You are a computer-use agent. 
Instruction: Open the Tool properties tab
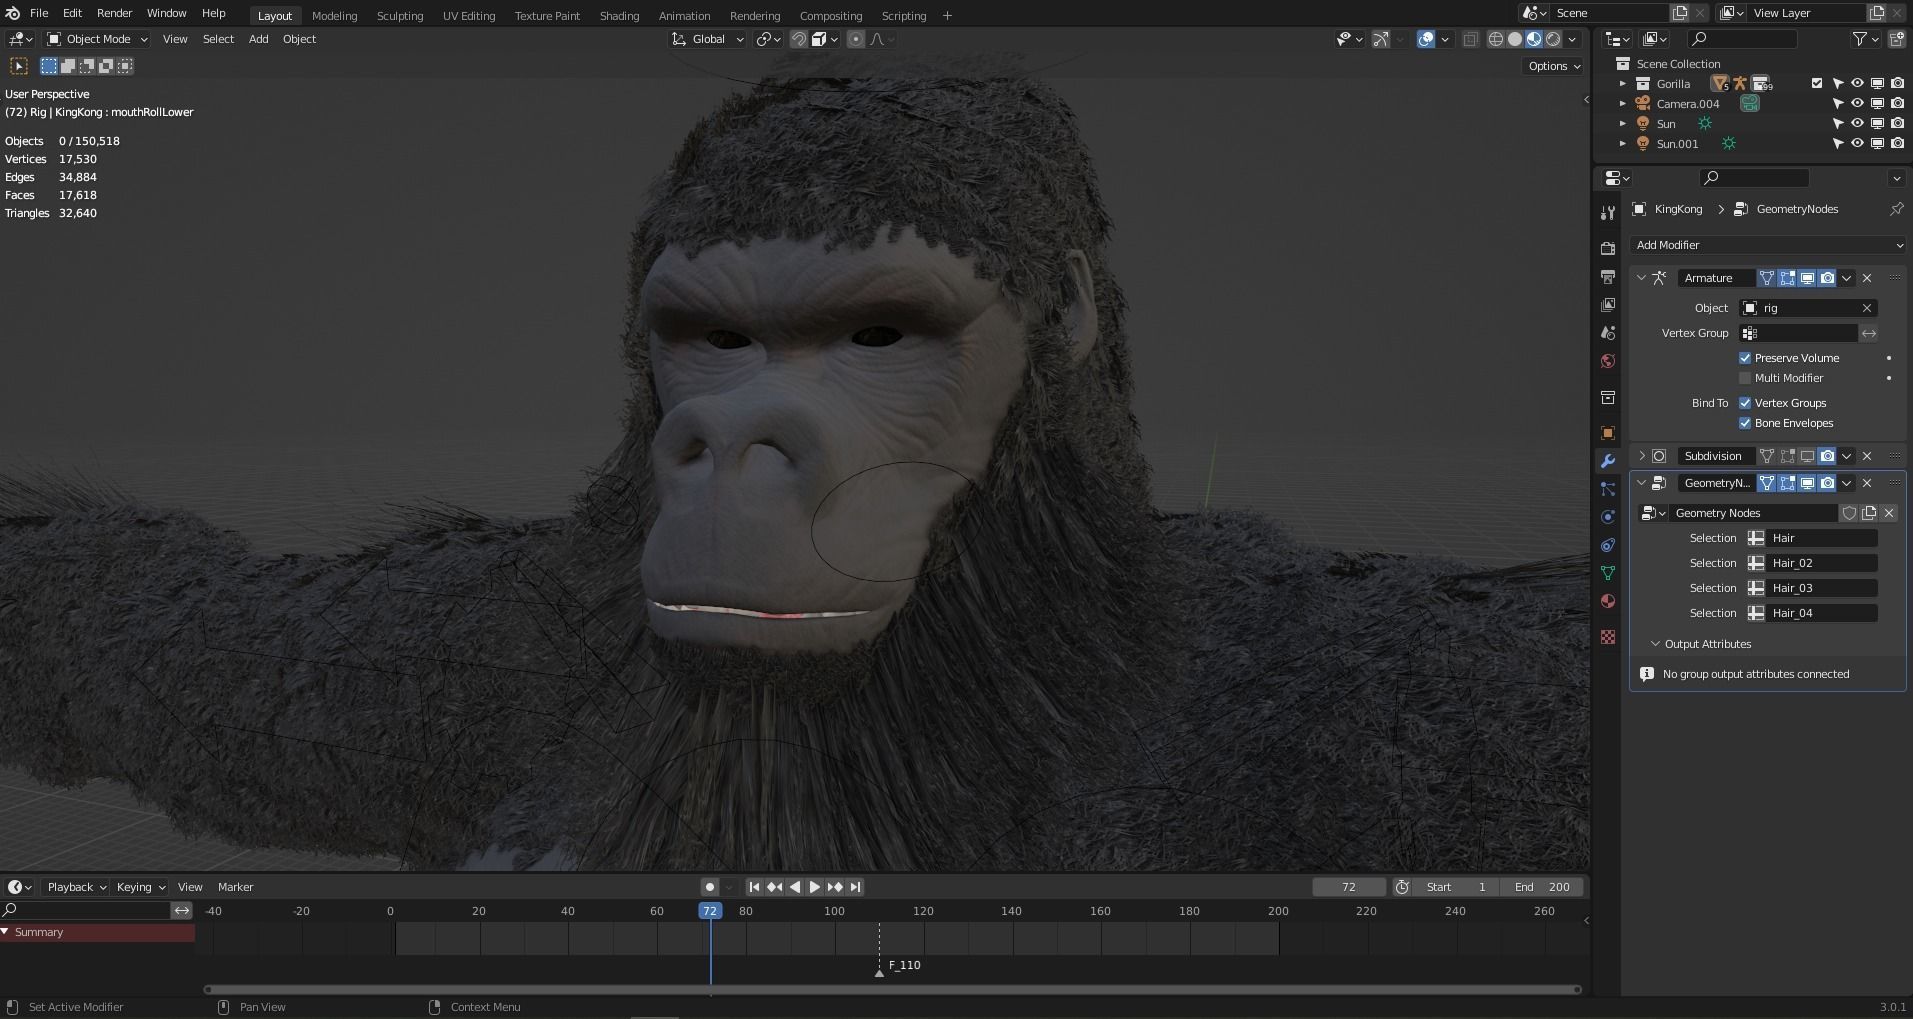pyautogui.click(x=1608, y=213)
